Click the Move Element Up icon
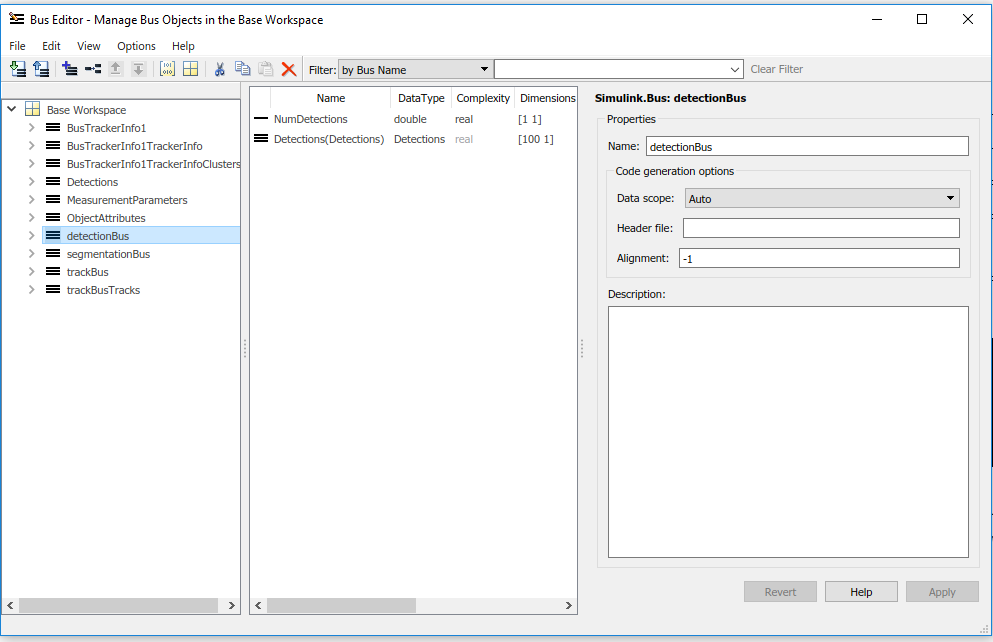The image size is (993, 642). pyautogui.click(x=115, y=69)
